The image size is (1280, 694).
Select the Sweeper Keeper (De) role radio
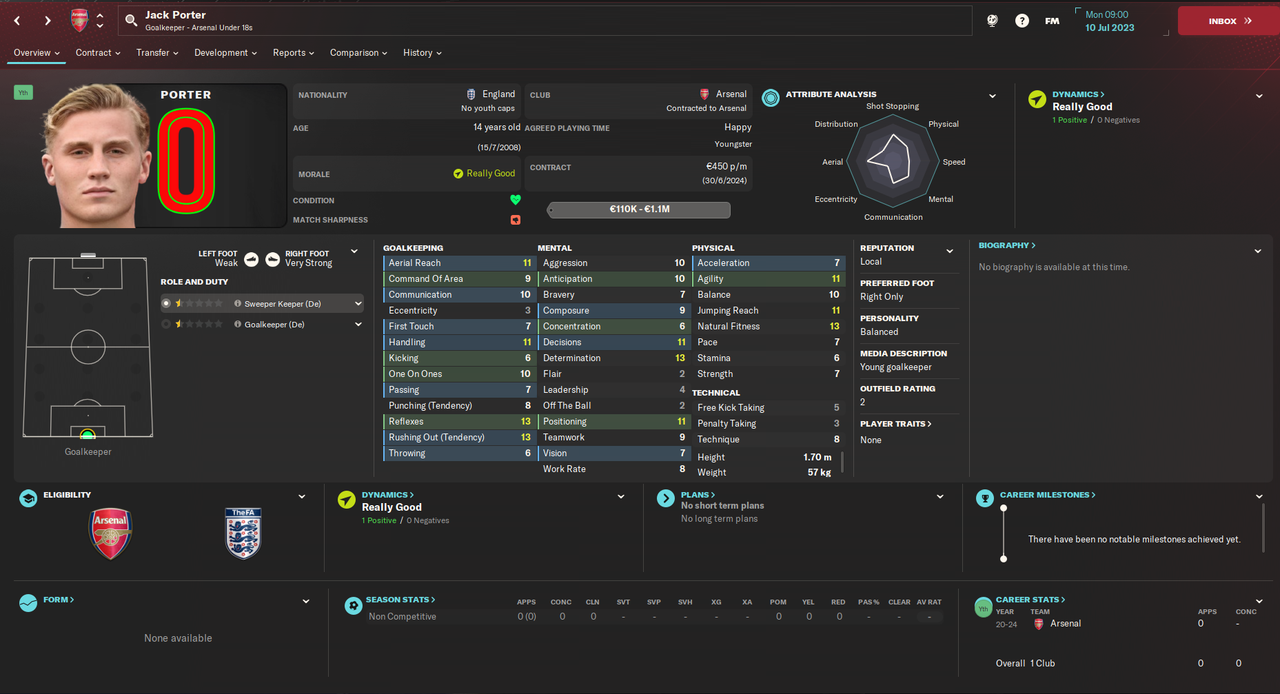tap(166, 303)
